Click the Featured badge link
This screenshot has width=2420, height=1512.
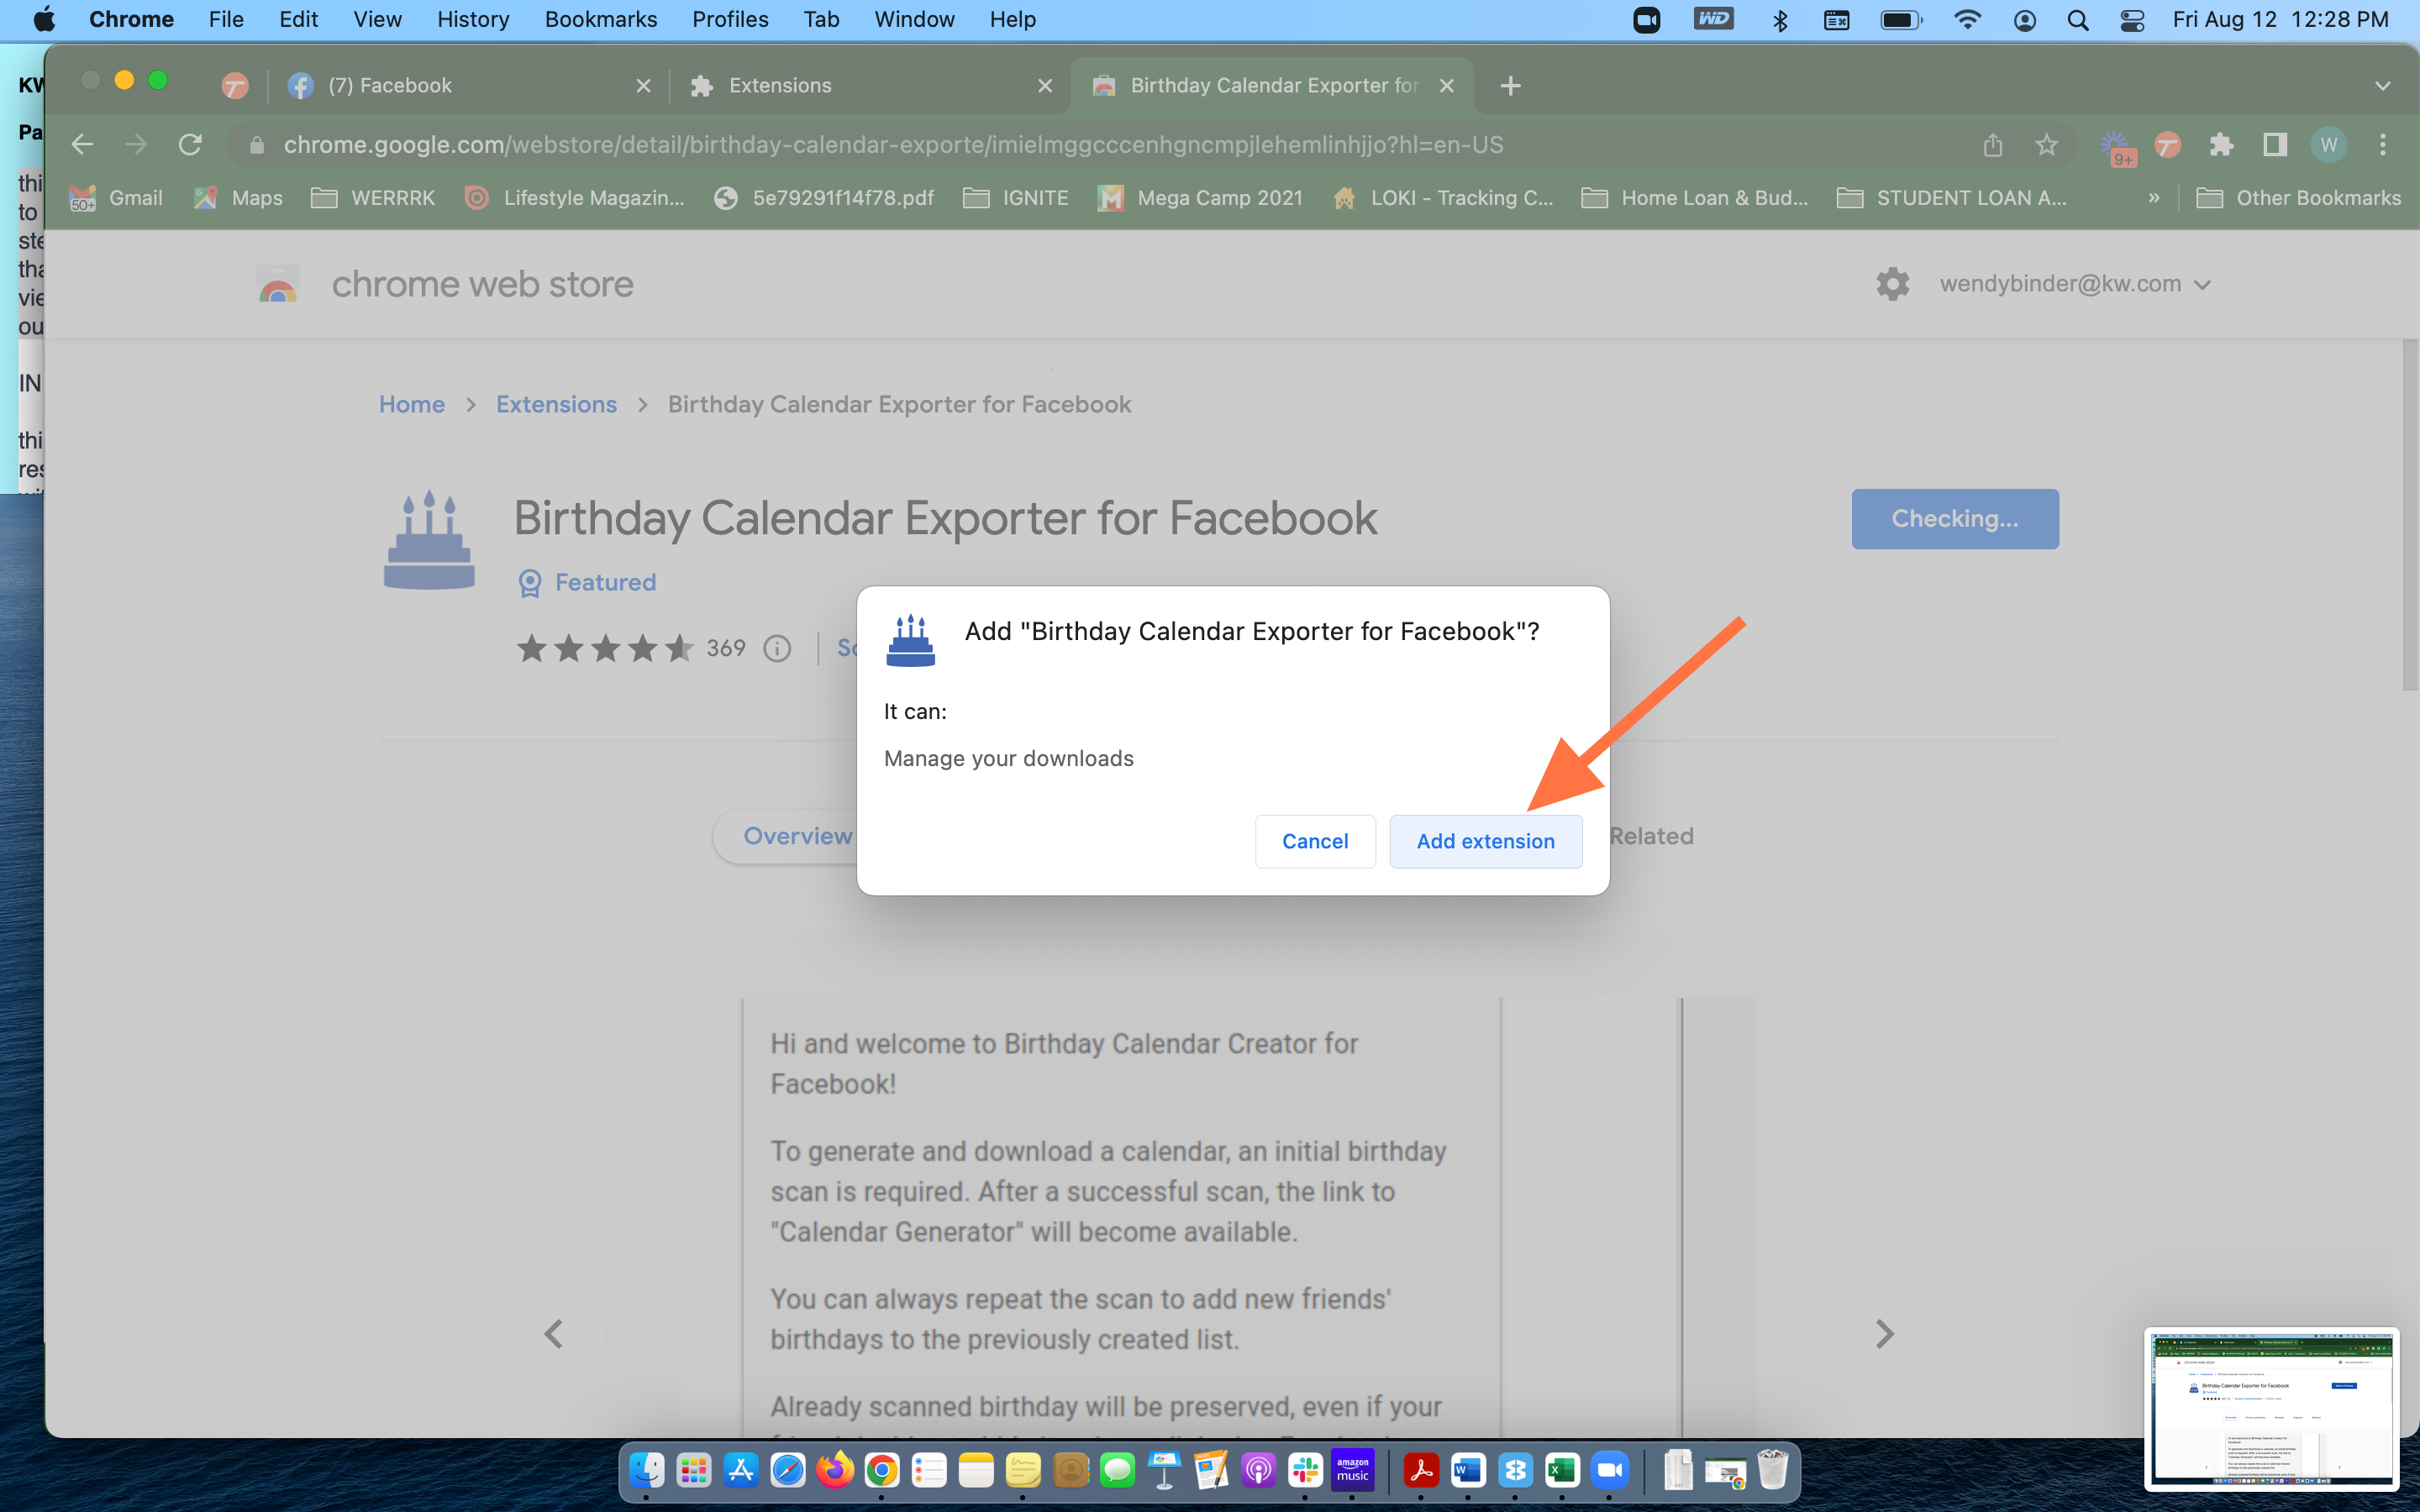click(587, 582)
